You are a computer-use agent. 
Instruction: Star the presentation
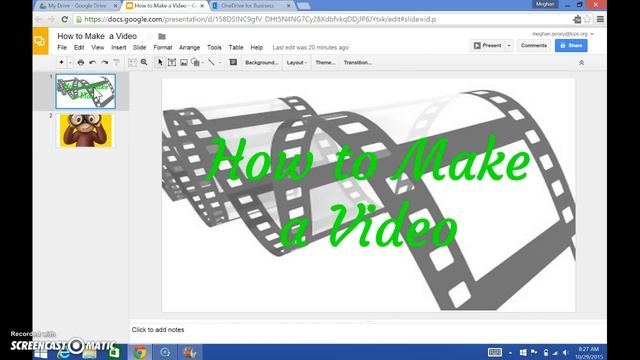click(149, 36)
